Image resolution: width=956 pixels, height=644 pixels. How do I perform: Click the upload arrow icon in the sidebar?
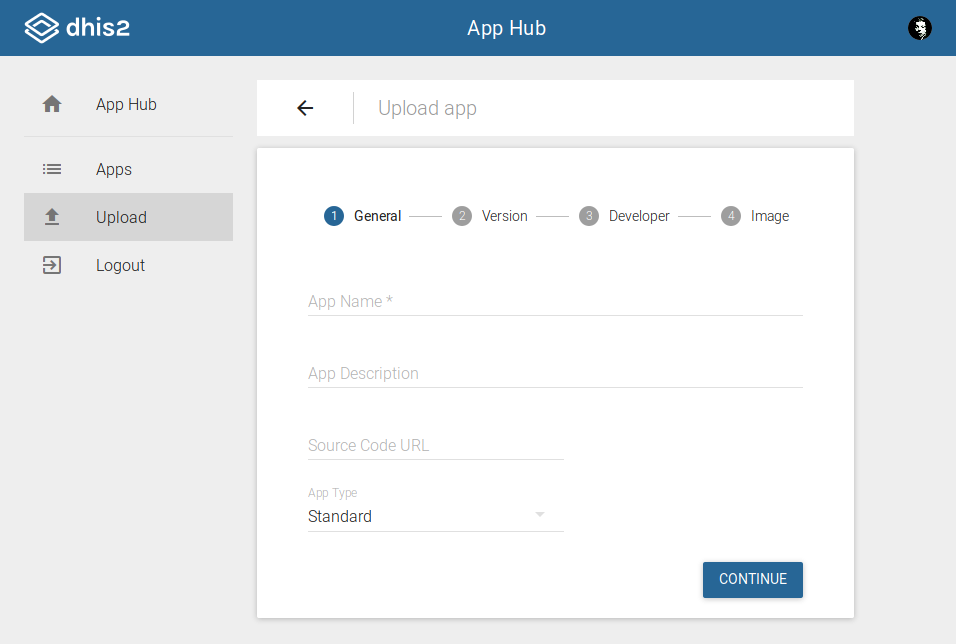point(52,217)
